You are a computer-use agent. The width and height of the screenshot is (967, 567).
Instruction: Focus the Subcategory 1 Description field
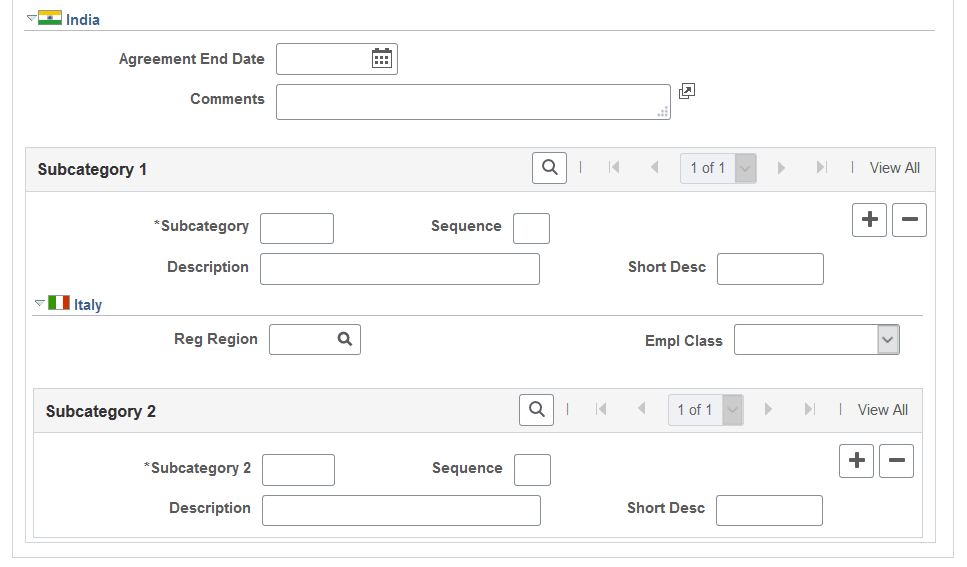(x=399, y=269)
